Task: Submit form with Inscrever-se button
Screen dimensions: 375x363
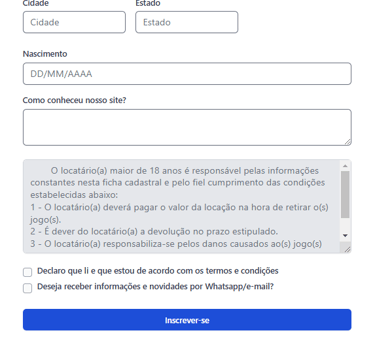Action: click(x=187, y=320)
